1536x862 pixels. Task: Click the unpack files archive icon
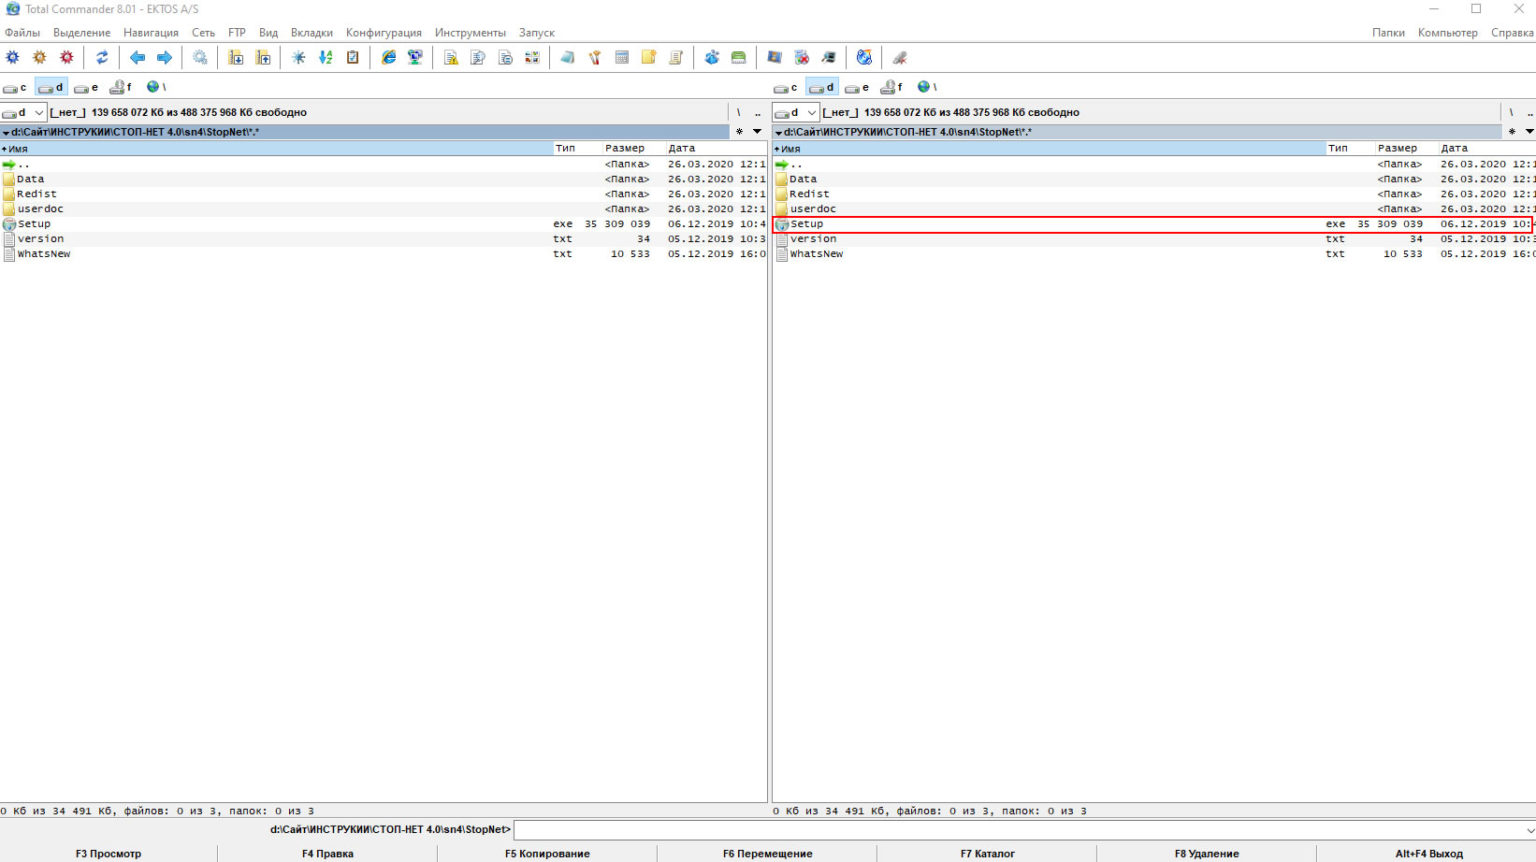pyautogui.click(x=263, y=58)
